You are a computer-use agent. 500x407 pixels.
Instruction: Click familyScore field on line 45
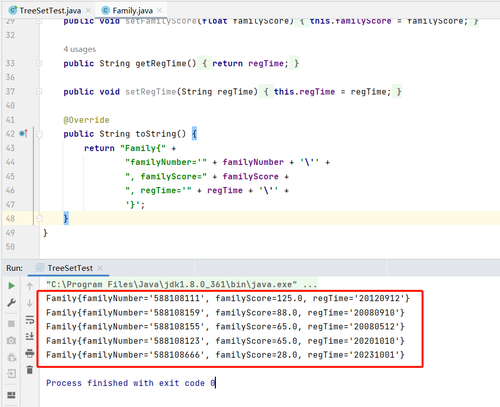coord(251,176)
